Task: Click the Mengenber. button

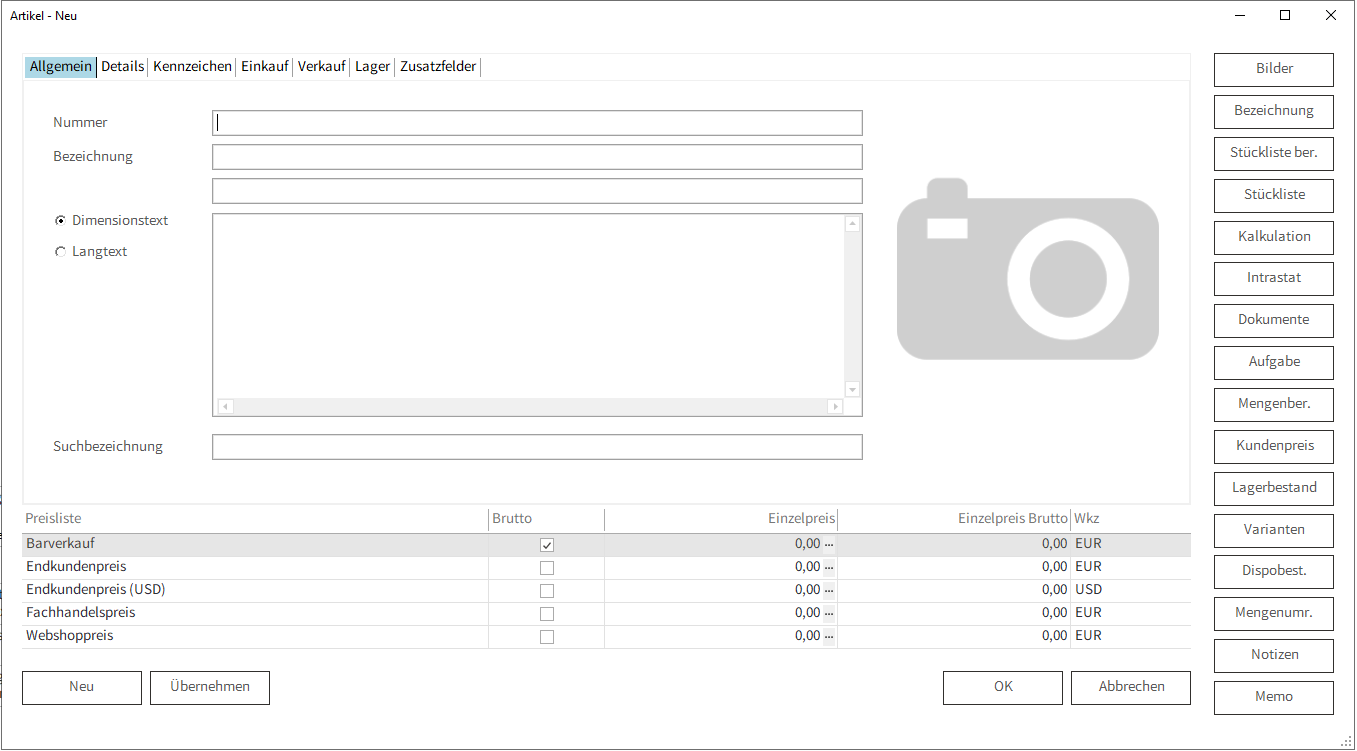Action: coord(1274,404)
